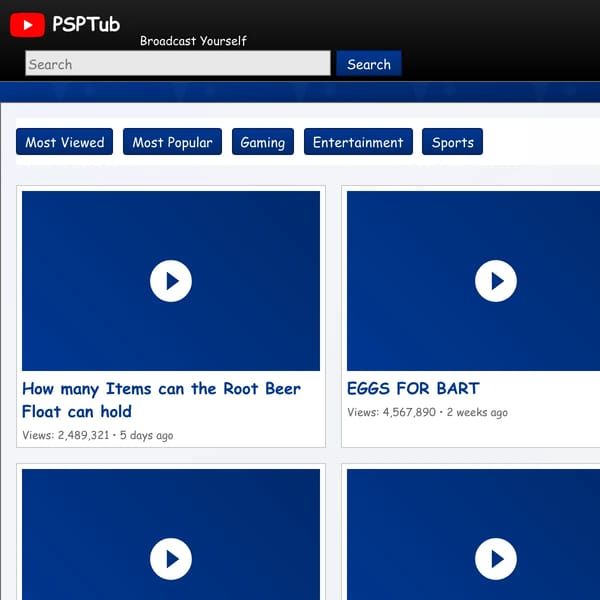Open the Most Viewed category
The width and height of the screenshot is (600, 600).
point(64,142)
